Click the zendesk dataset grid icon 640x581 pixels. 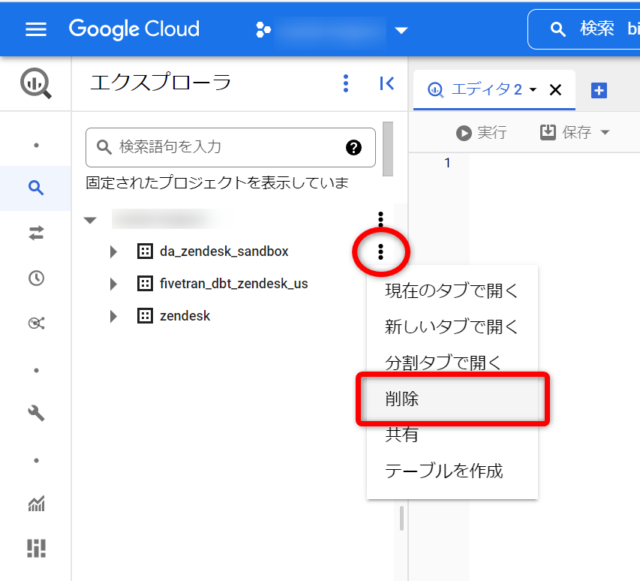[x=144, y=316]
